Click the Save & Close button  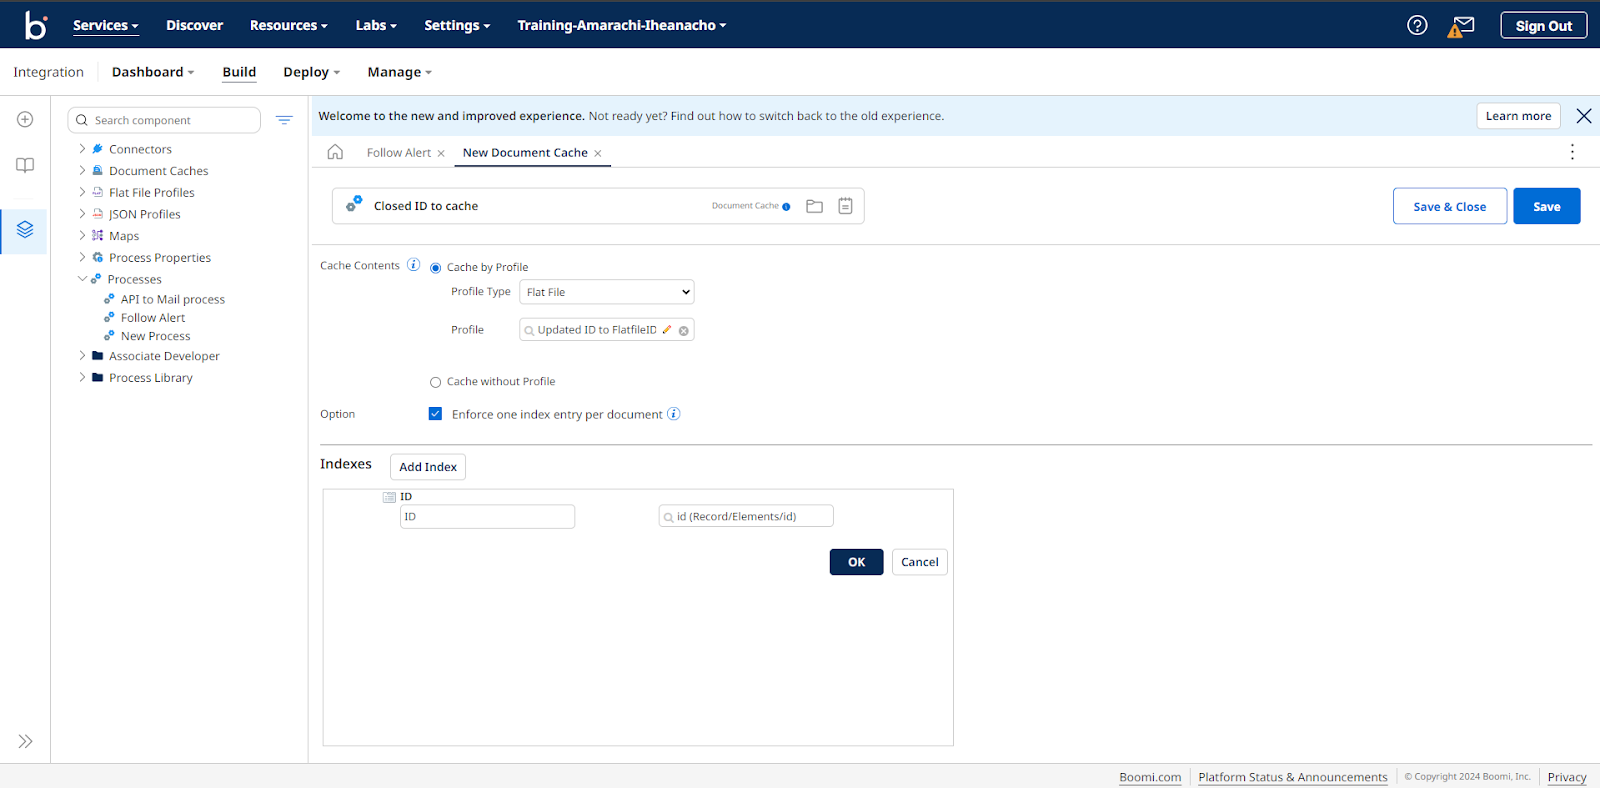[1450, 206]
